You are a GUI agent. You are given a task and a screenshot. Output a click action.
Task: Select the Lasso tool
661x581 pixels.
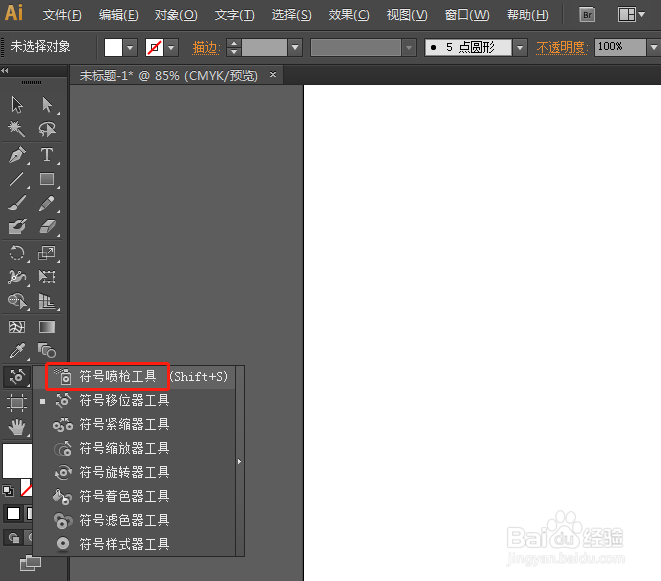(x=47, y=129)
